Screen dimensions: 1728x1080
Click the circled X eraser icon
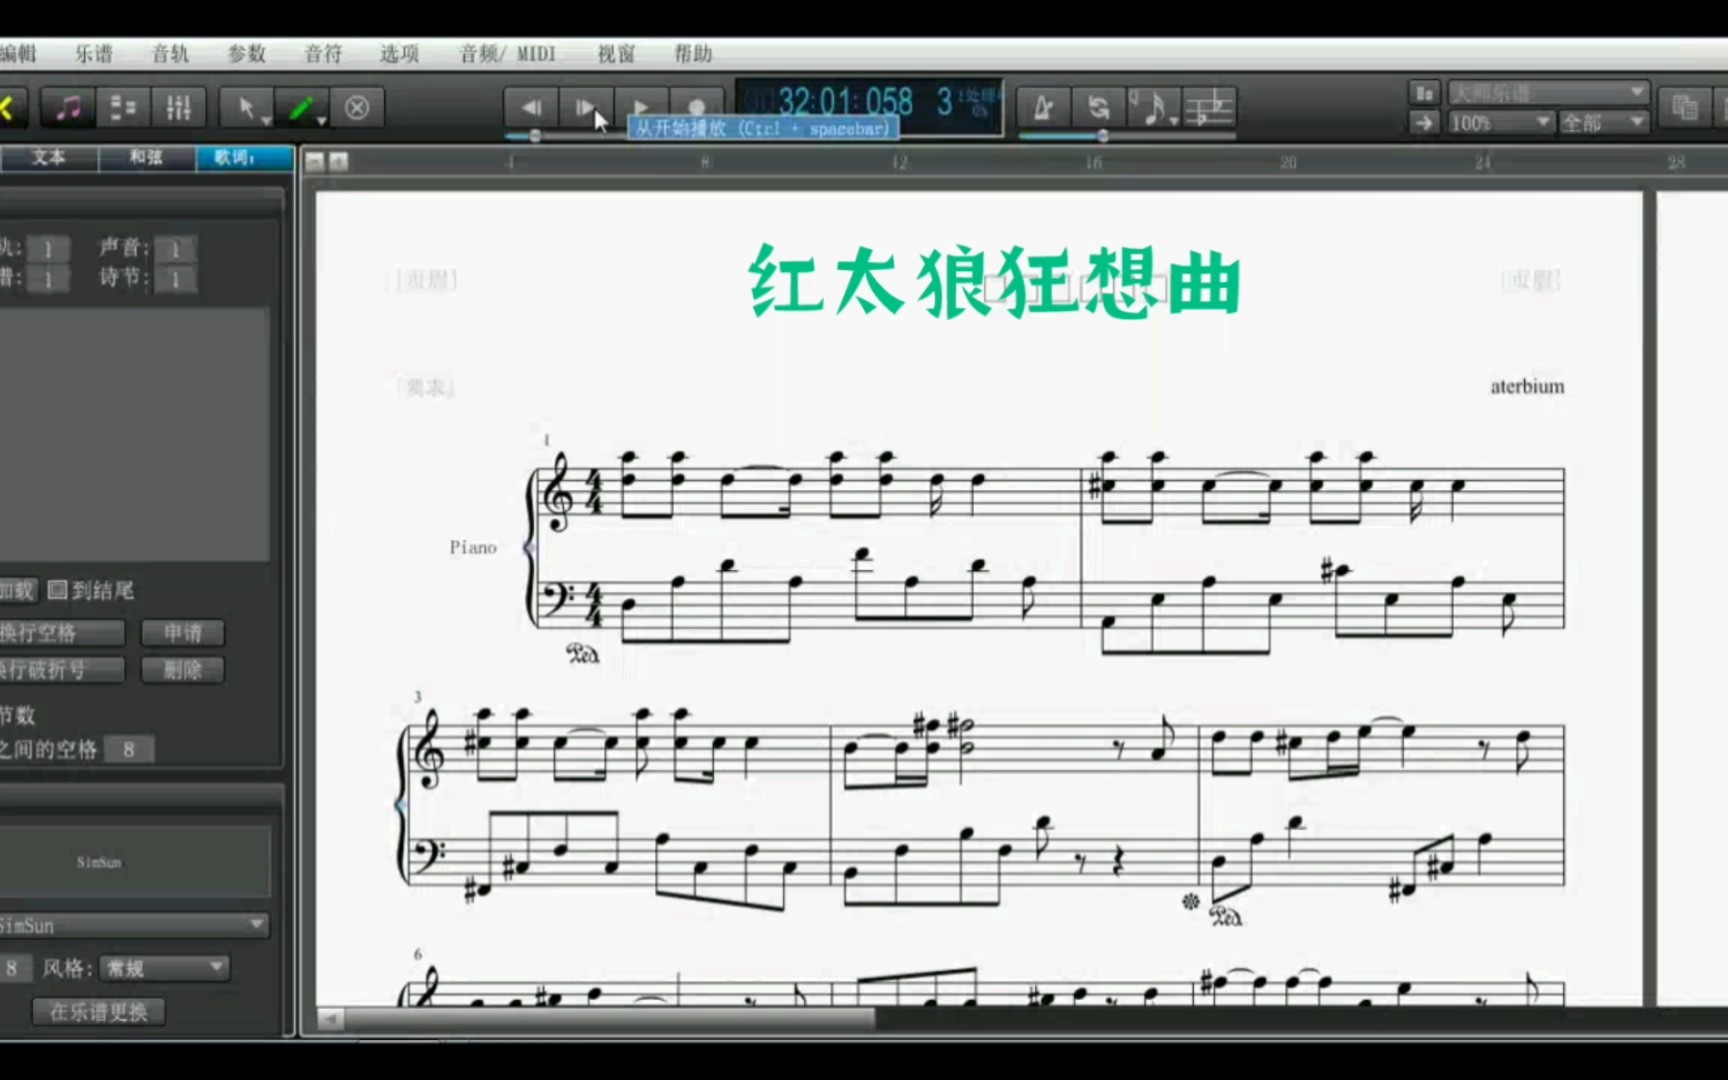[x=357, y=107]
